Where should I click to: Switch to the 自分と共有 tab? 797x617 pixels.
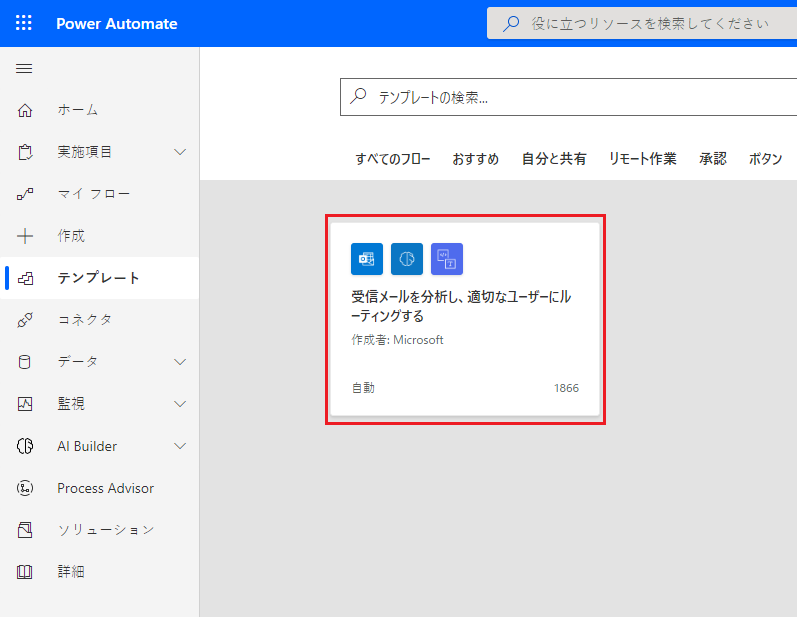554,159
